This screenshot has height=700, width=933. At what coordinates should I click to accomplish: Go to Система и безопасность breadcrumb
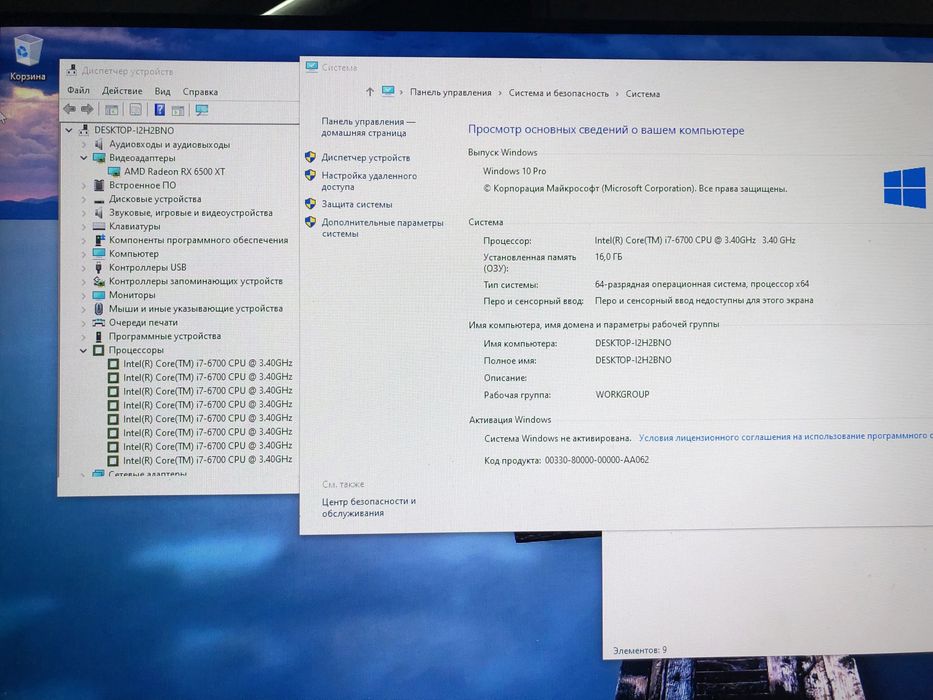pos(559,93)
